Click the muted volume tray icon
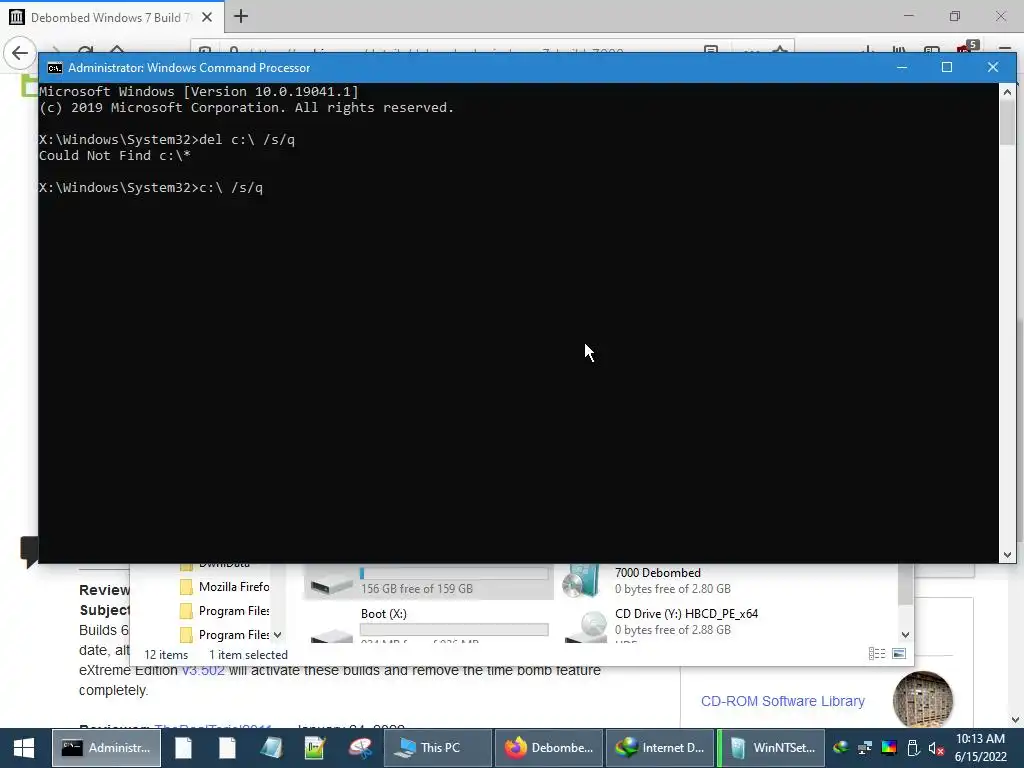The height and width of the screenshot is (768, 1024). 936,748
